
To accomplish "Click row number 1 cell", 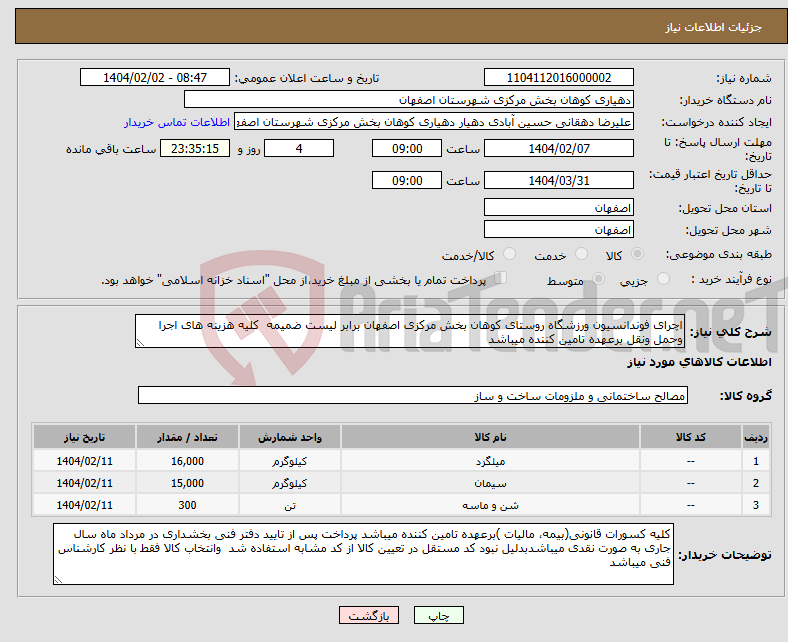I will (756, 461).
